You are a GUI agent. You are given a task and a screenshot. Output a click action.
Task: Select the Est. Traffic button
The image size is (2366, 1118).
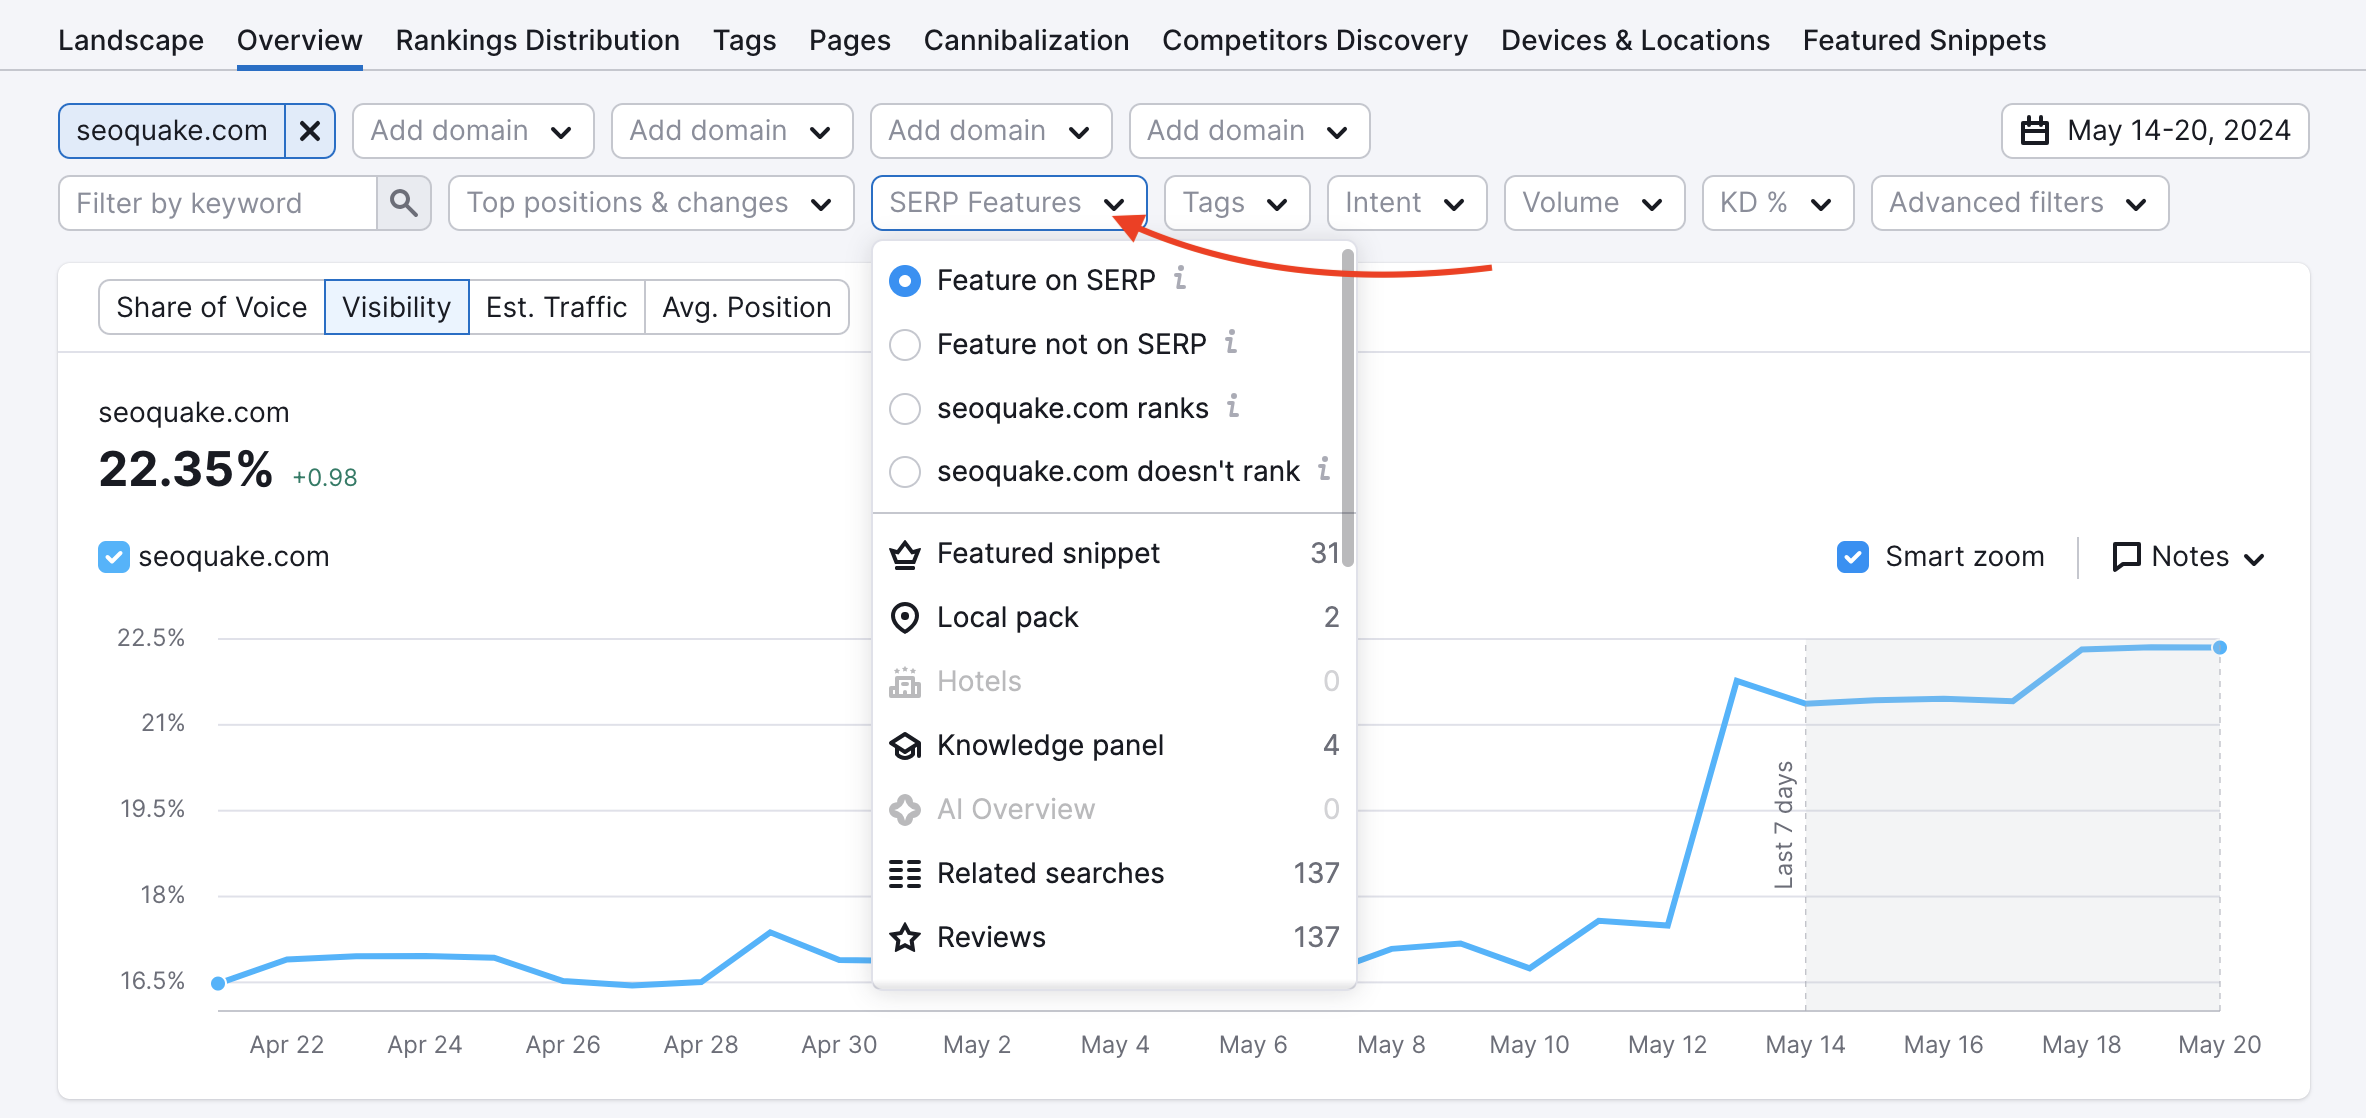tap(557, 306)
